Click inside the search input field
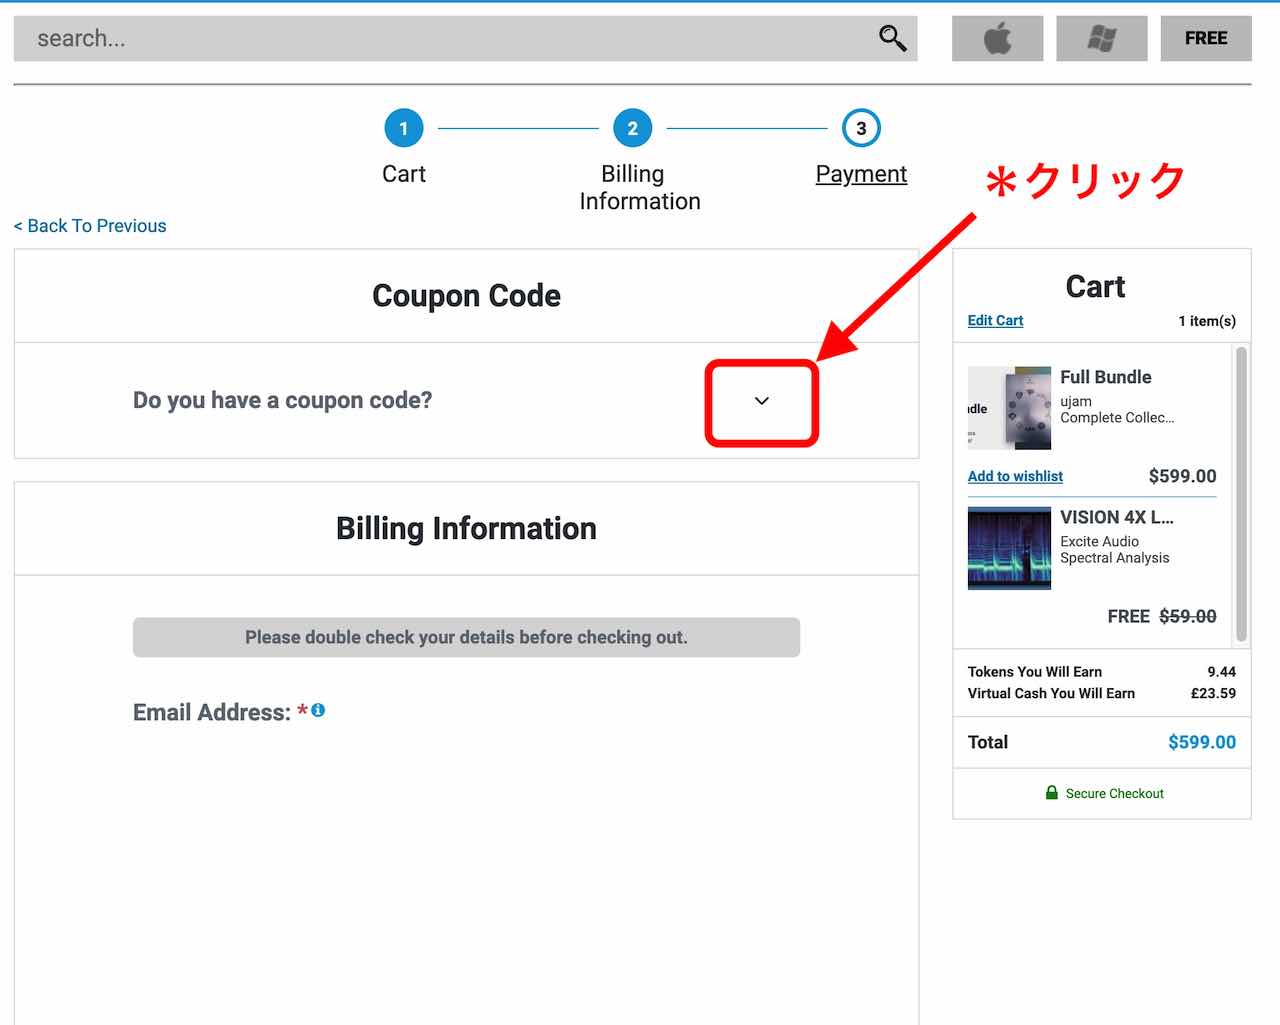This screenshot has height=1025, width=1280. 440,38
